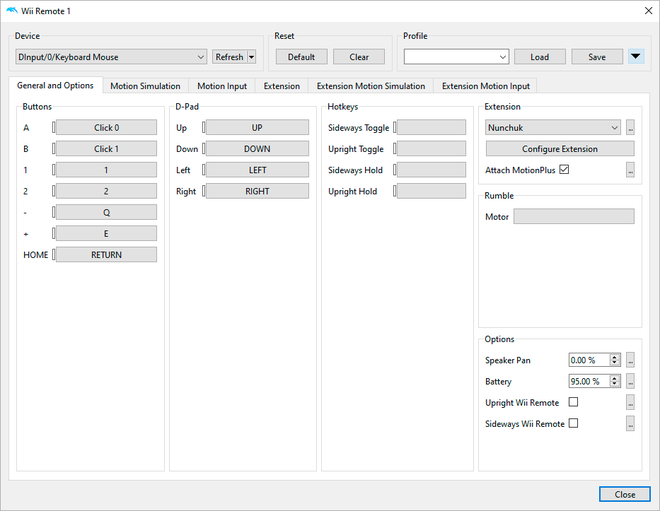The width and height of the screenshot is (660, 511).
Task: Click the Default reset button
Action: [x=301, y=57]
